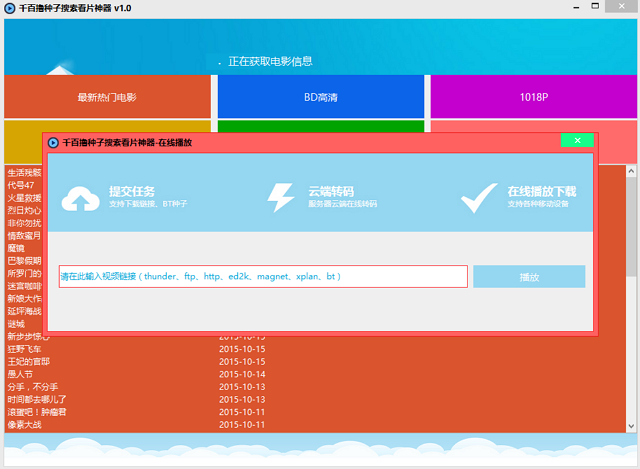Open movie 王妃的官邸 from the list
This screenshot has width=640, height=469.
click(28, 361)
